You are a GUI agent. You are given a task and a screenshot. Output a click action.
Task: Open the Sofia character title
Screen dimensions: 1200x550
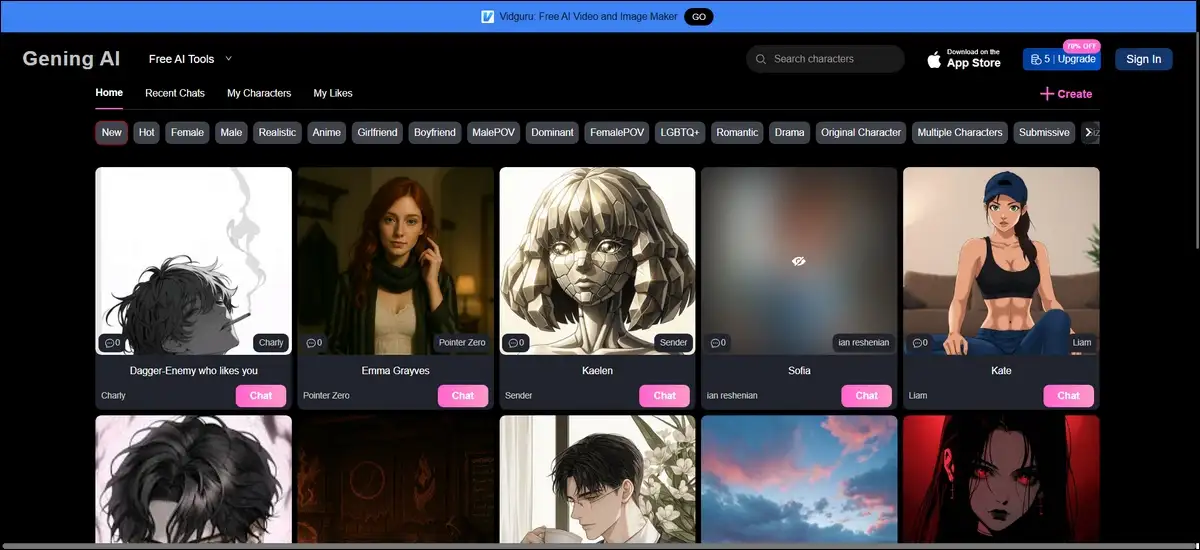click(799, 370)
